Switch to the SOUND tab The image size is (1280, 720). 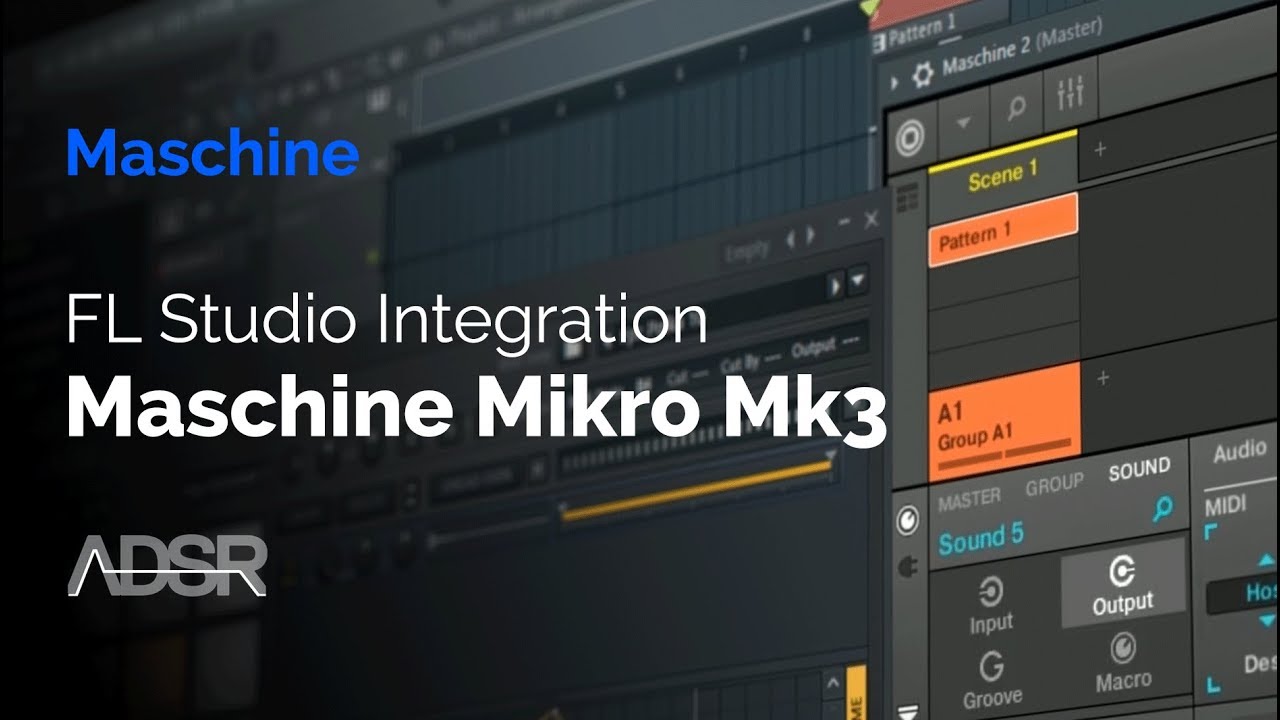1139,469
